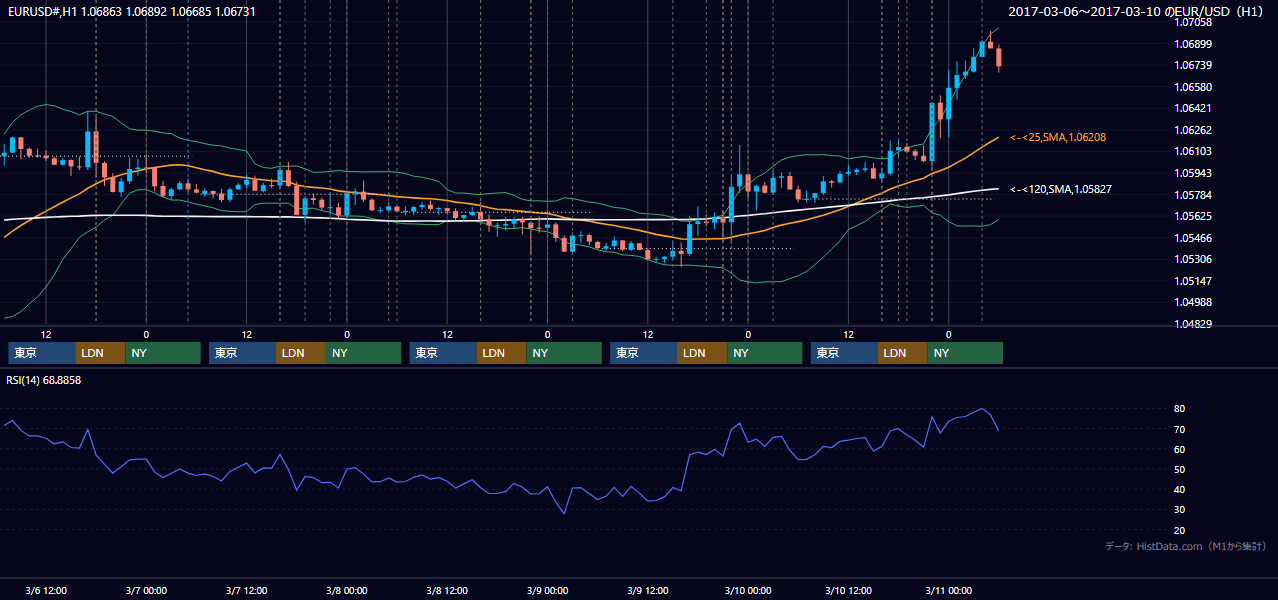Click price axis value 1.06899
This screenshot has width=1278, height=600.
click(x=1192, y=44)
